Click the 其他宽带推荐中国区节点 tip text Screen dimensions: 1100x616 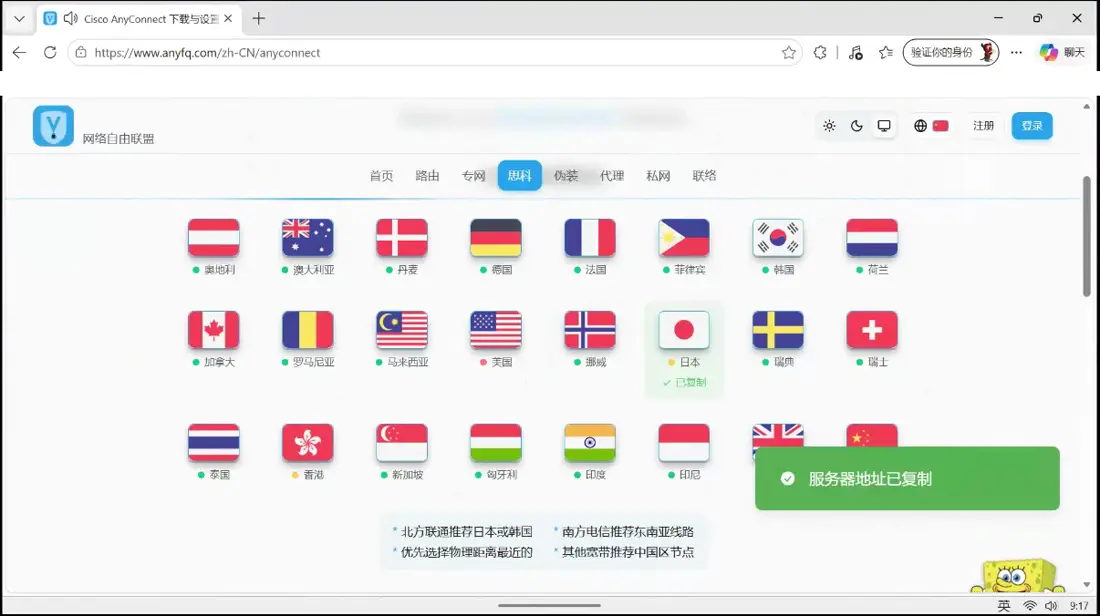pos(628,552)
